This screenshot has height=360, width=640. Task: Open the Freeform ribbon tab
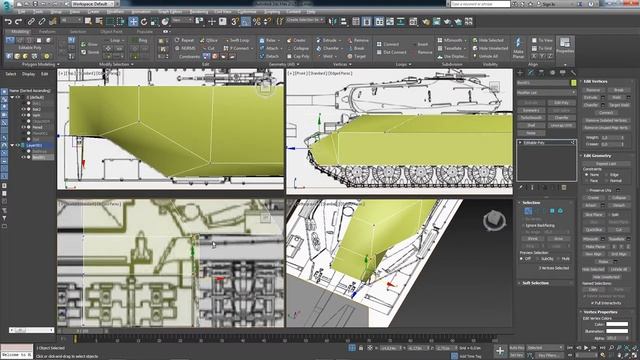coord(47,31)
